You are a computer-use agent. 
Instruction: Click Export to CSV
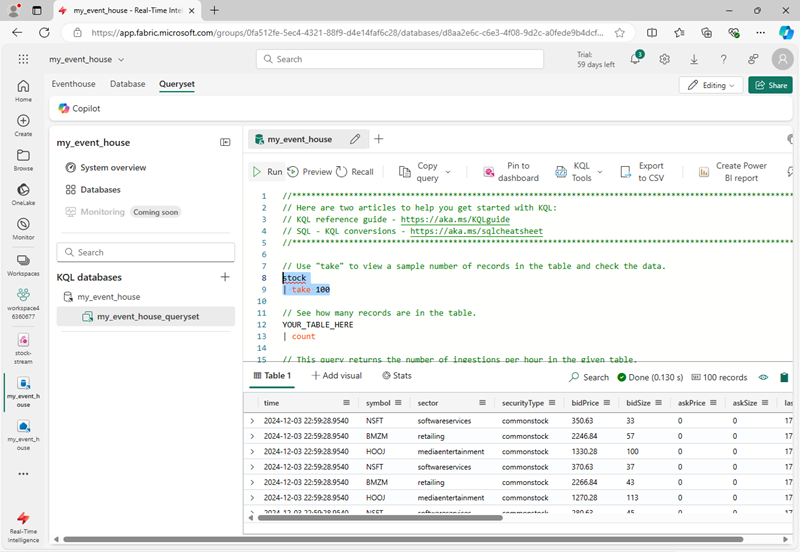pyautogui.click(x=642, y=172)
